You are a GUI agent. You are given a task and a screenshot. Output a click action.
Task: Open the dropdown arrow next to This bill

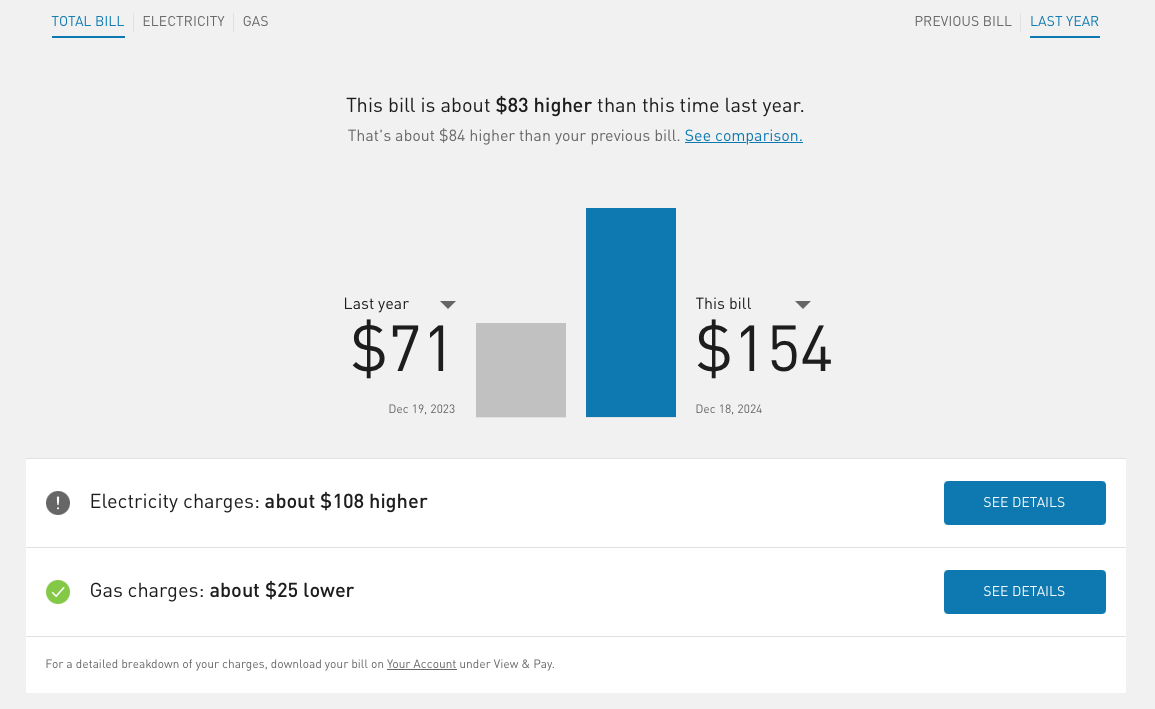coord(803,304)
